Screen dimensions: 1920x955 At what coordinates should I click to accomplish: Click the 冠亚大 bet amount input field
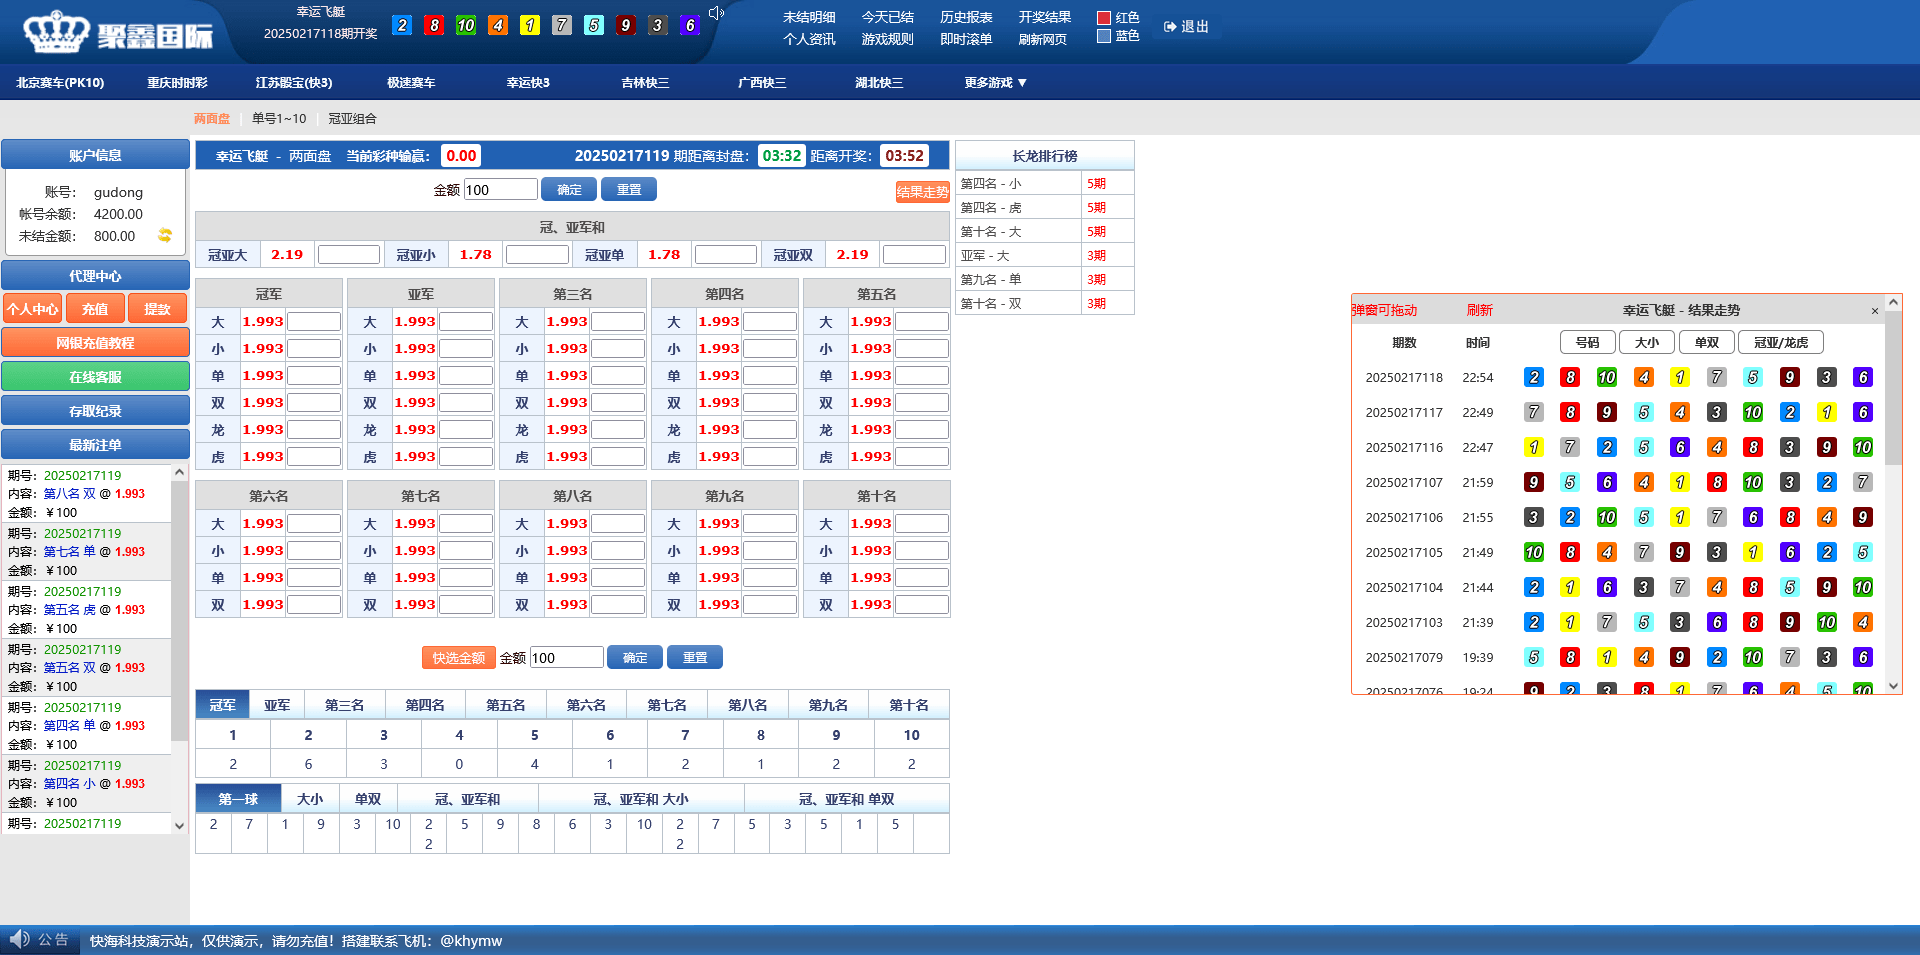click(x=348, y=255)
